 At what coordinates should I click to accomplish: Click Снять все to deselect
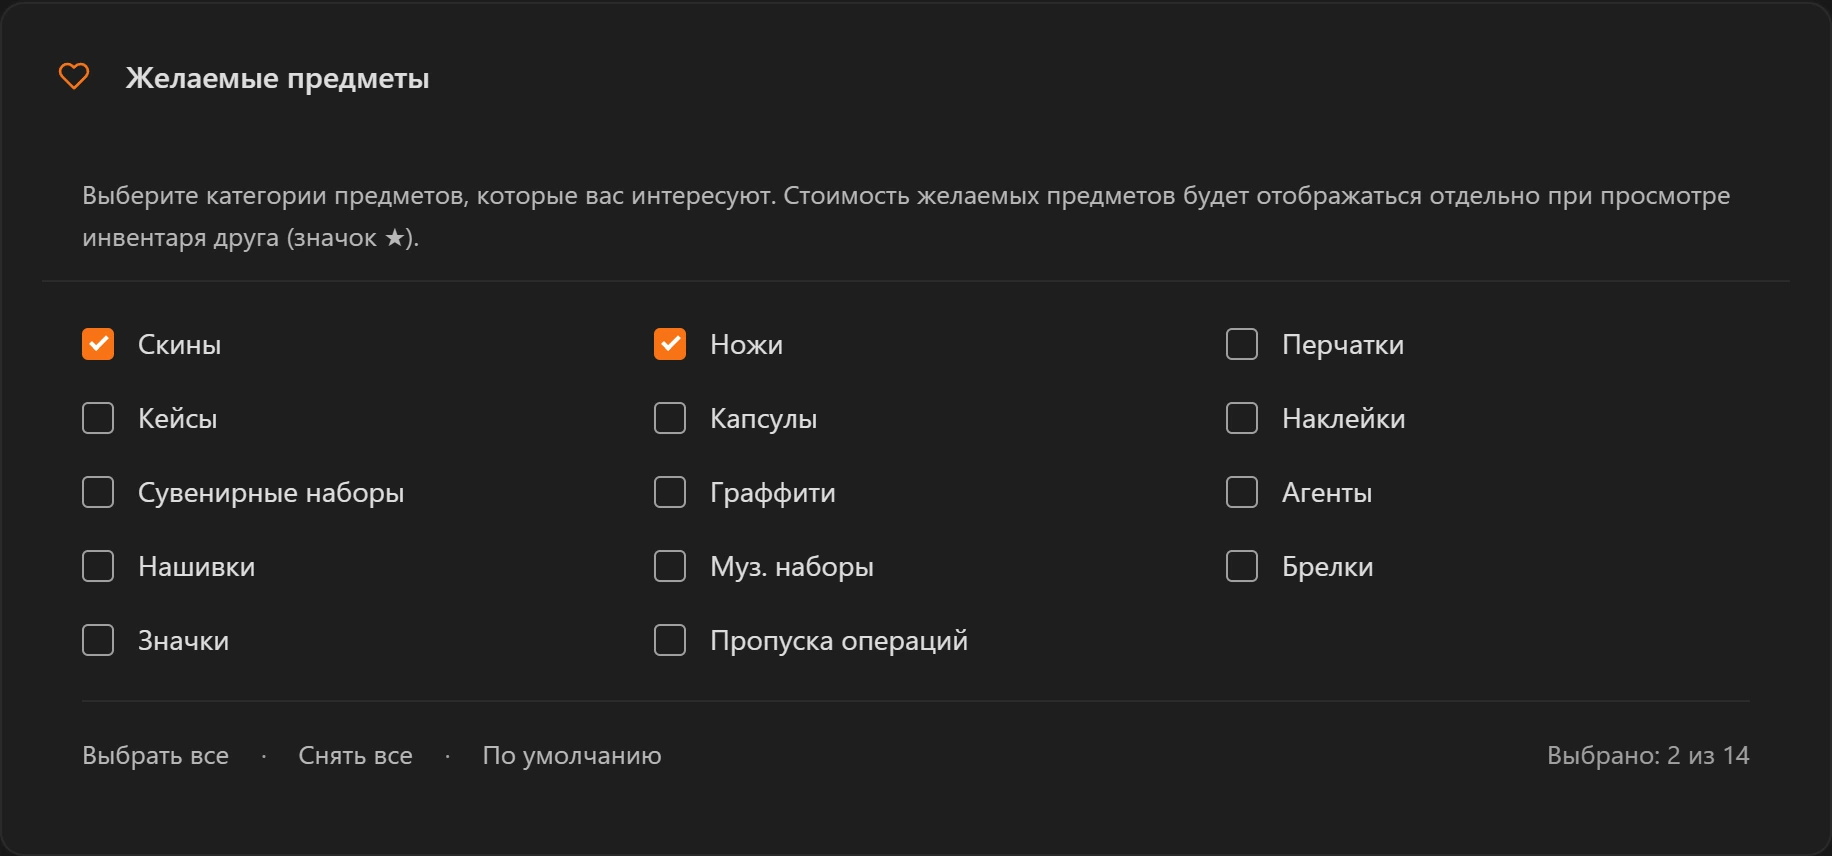(355, 755)
